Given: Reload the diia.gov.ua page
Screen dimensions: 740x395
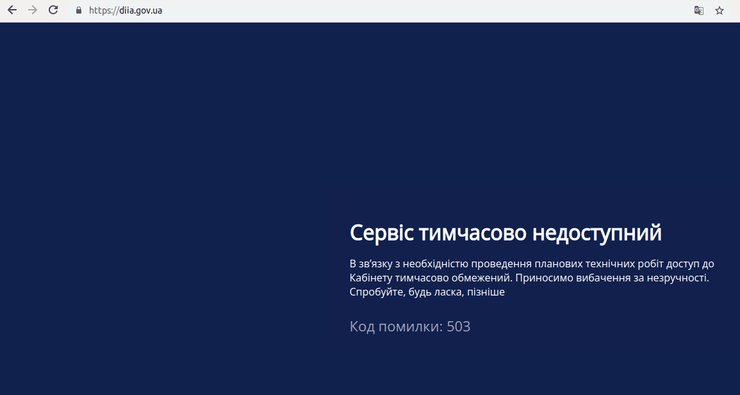Looking at the screenshot, I should coord(53,10).
